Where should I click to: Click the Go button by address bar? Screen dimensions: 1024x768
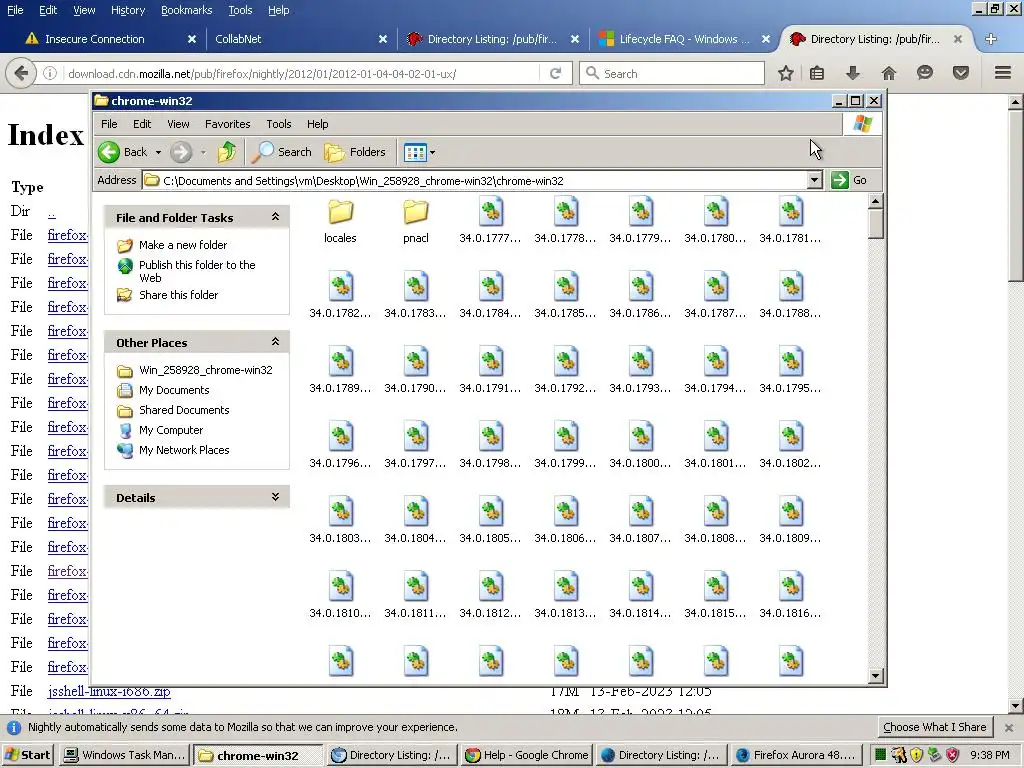pos(849,180)
